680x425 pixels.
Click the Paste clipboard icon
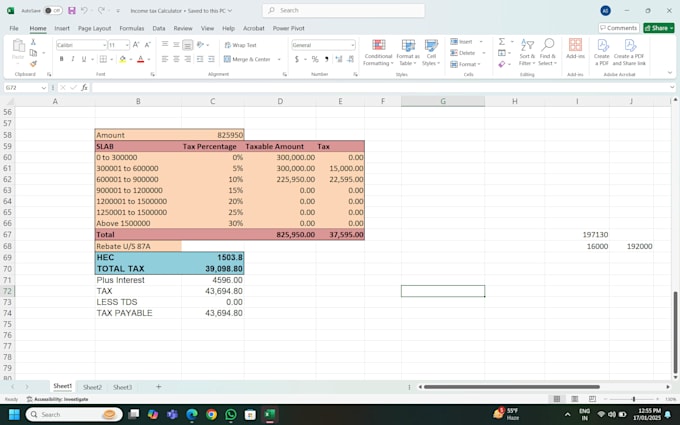pos(18,45)
